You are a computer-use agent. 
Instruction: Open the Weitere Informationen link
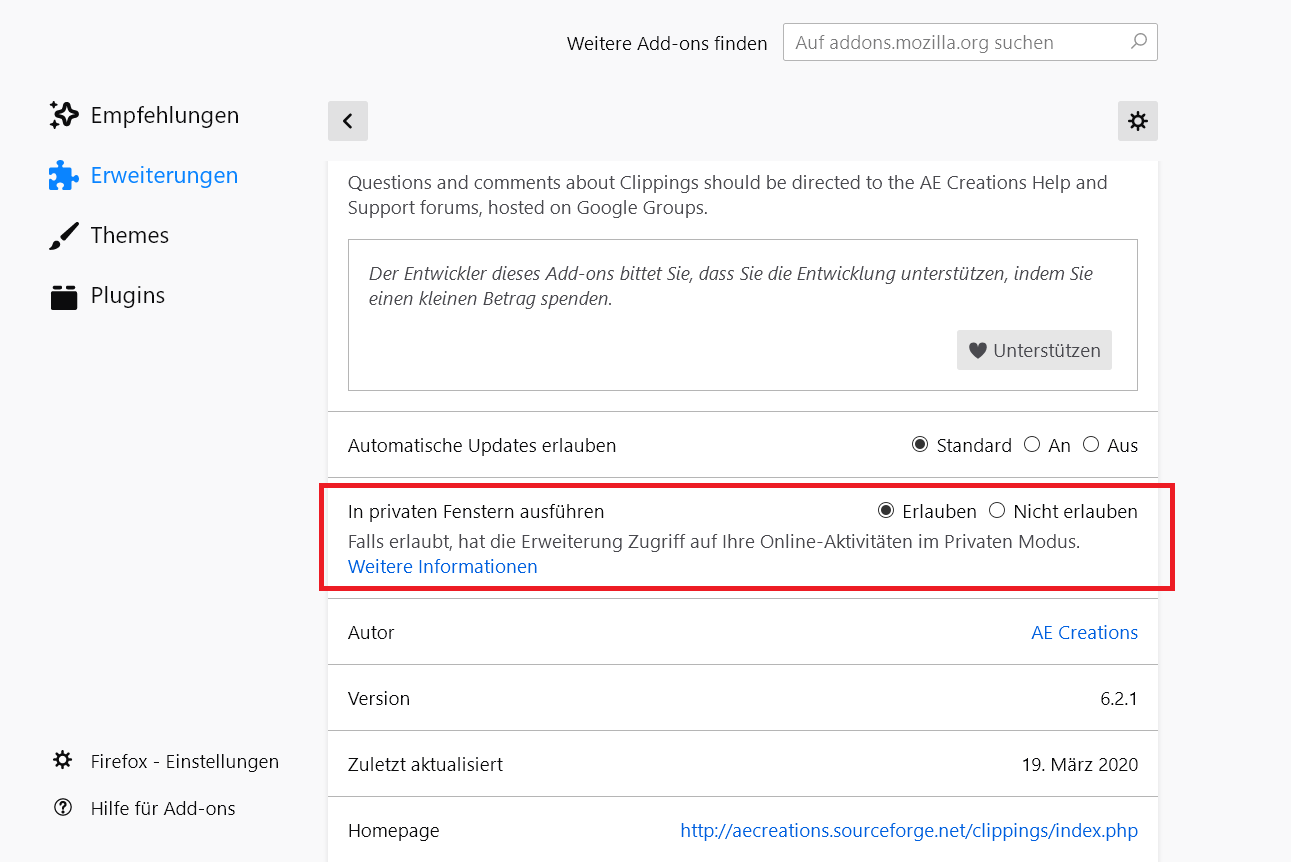pos(442,567)
